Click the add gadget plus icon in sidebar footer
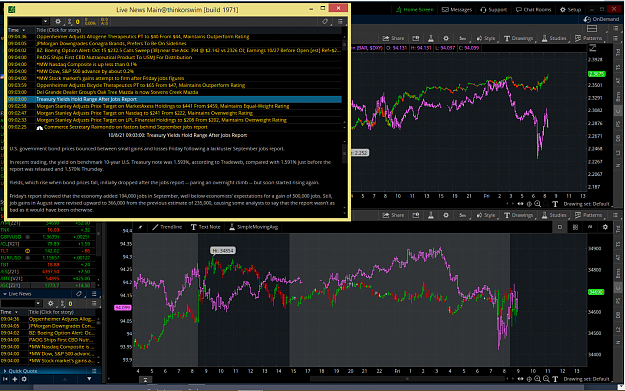Viewport: 625px width, 391px height. (15, 379)
